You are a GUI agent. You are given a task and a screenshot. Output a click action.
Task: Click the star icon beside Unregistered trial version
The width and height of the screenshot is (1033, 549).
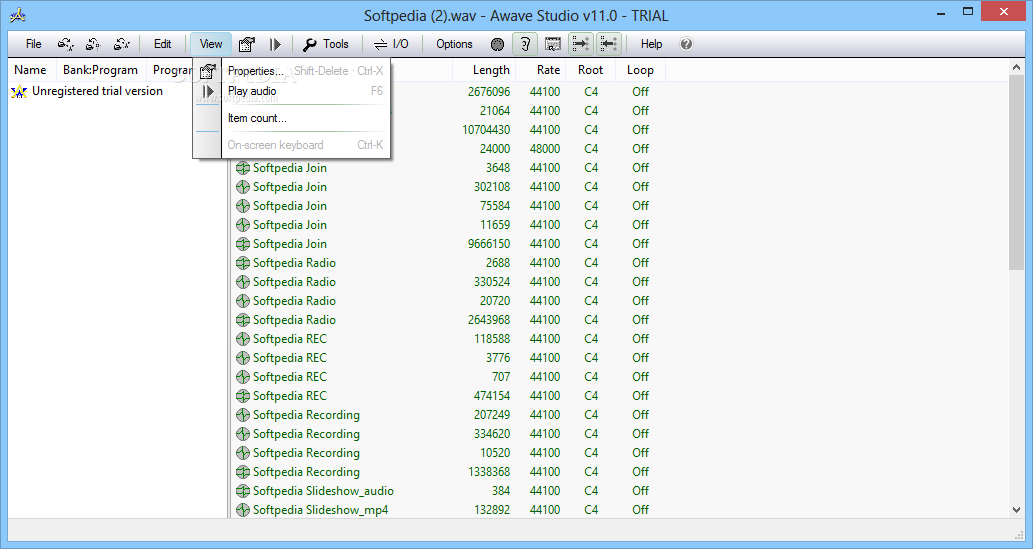(x=19, y=92)
